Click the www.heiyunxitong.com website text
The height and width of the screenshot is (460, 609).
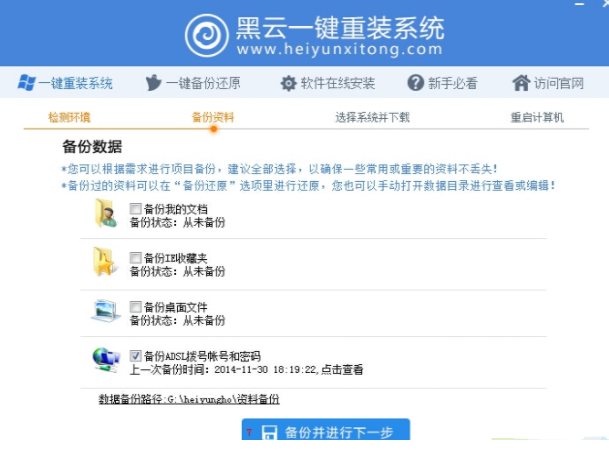tap(340, 49)
